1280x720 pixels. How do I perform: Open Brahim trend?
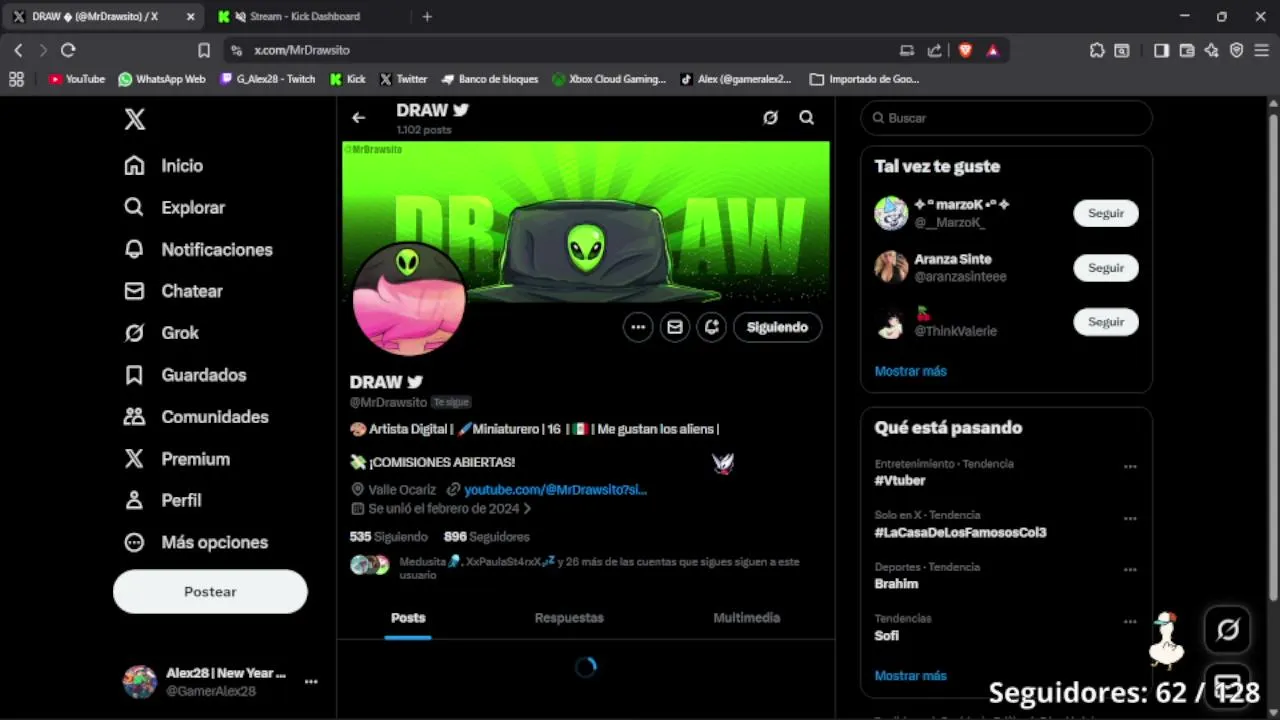tap(896, 584)
